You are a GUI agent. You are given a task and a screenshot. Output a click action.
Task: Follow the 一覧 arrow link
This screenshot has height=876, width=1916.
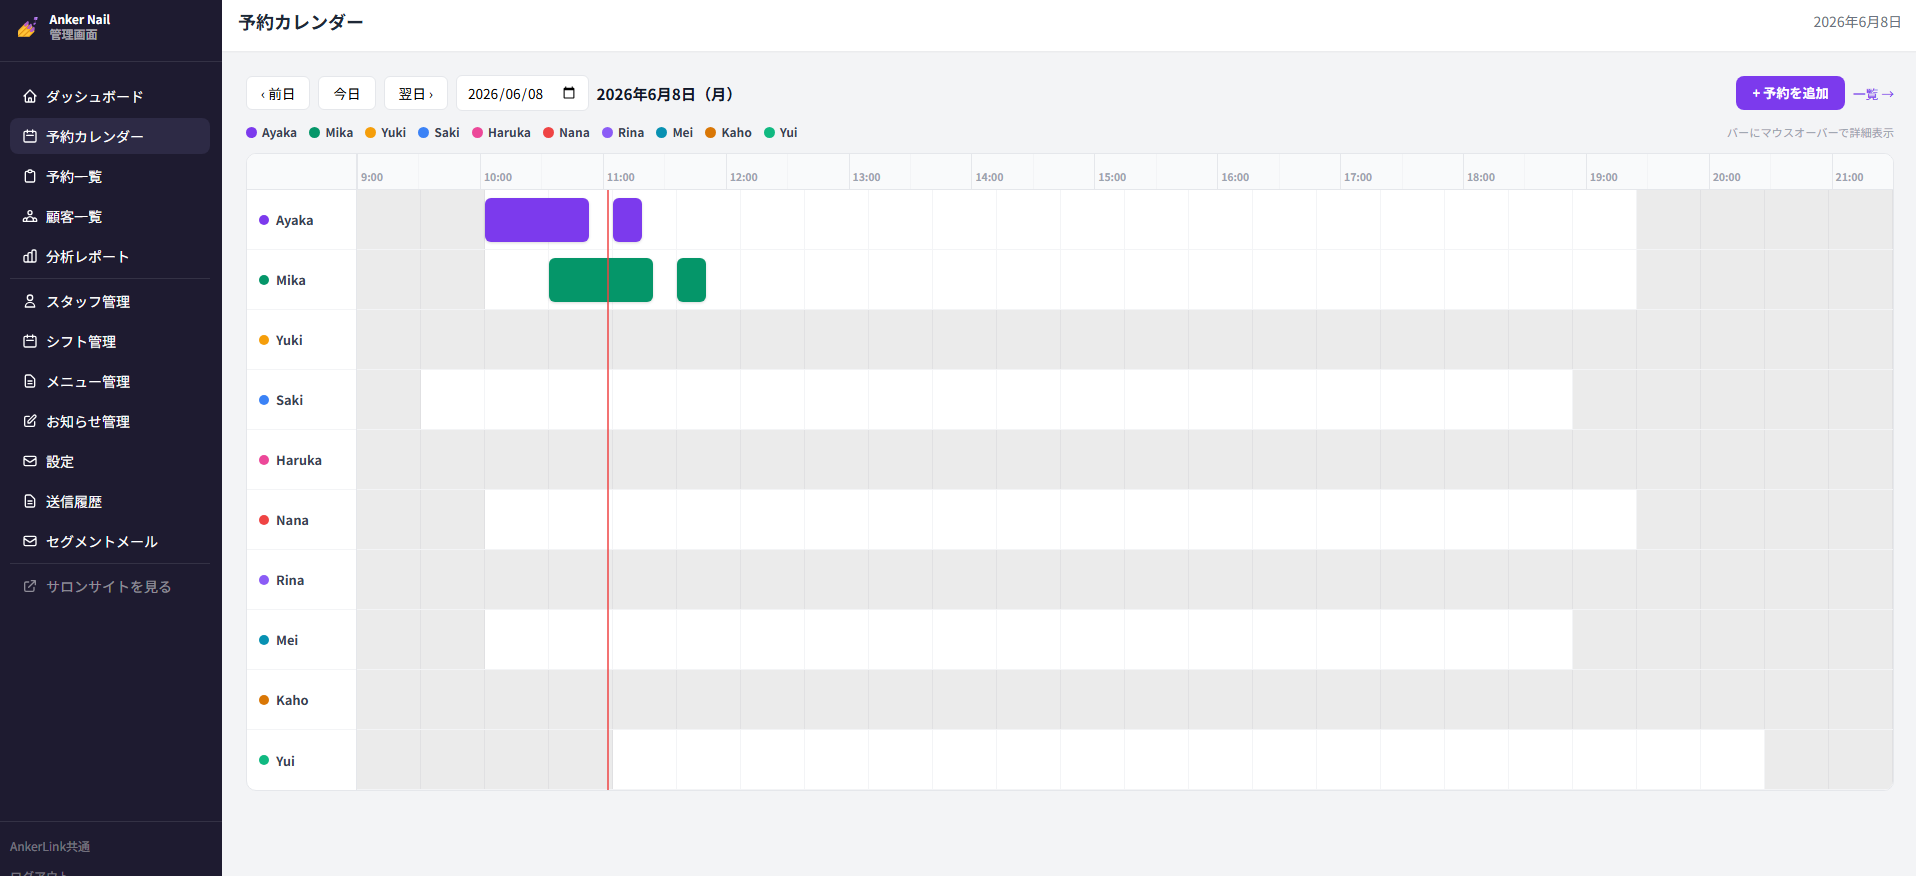pyautogui.click(x=1873, y=94)
